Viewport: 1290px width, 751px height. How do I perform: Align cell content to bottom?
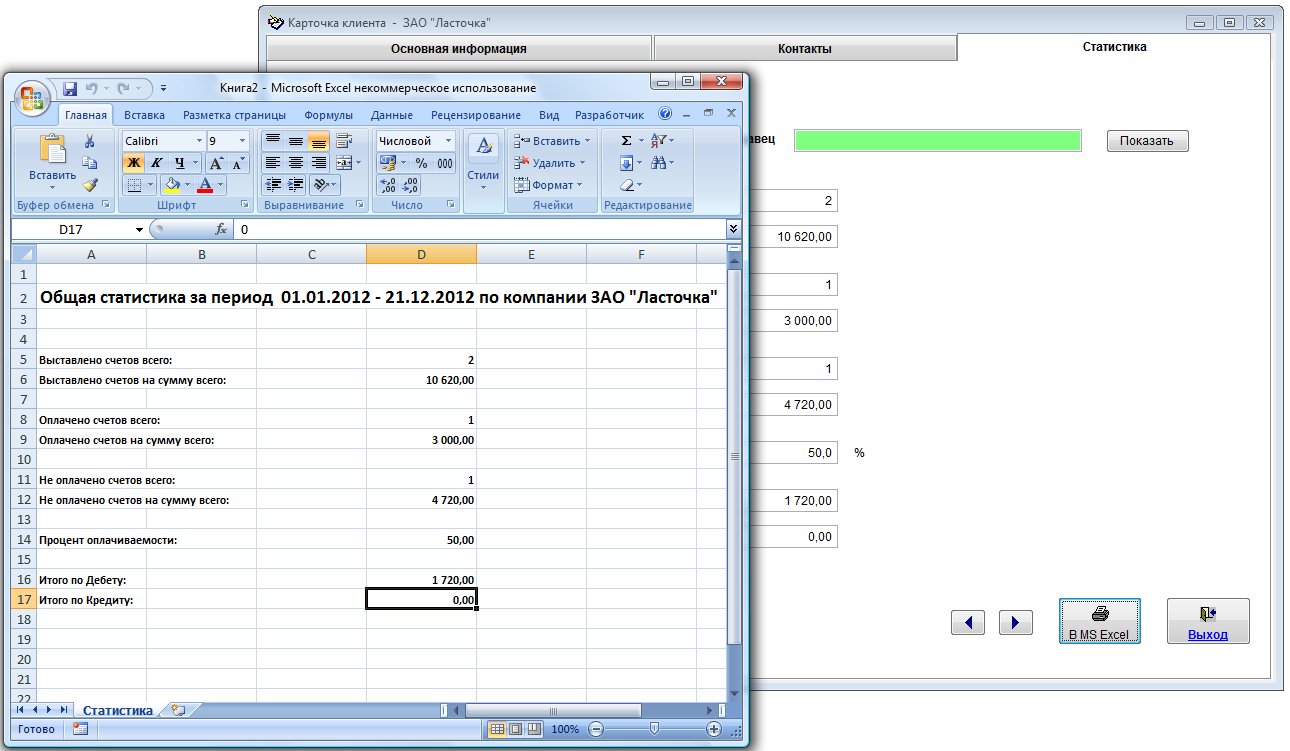coord(318,141)
